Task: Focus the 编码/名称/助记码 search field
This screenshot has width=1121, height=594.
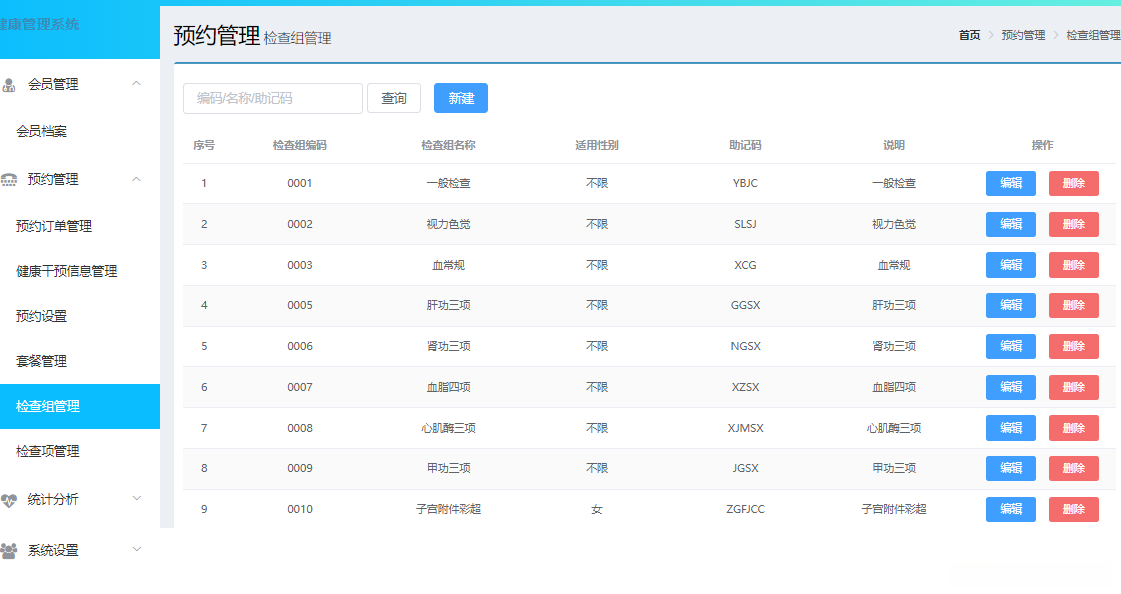Action: (273, 99)
